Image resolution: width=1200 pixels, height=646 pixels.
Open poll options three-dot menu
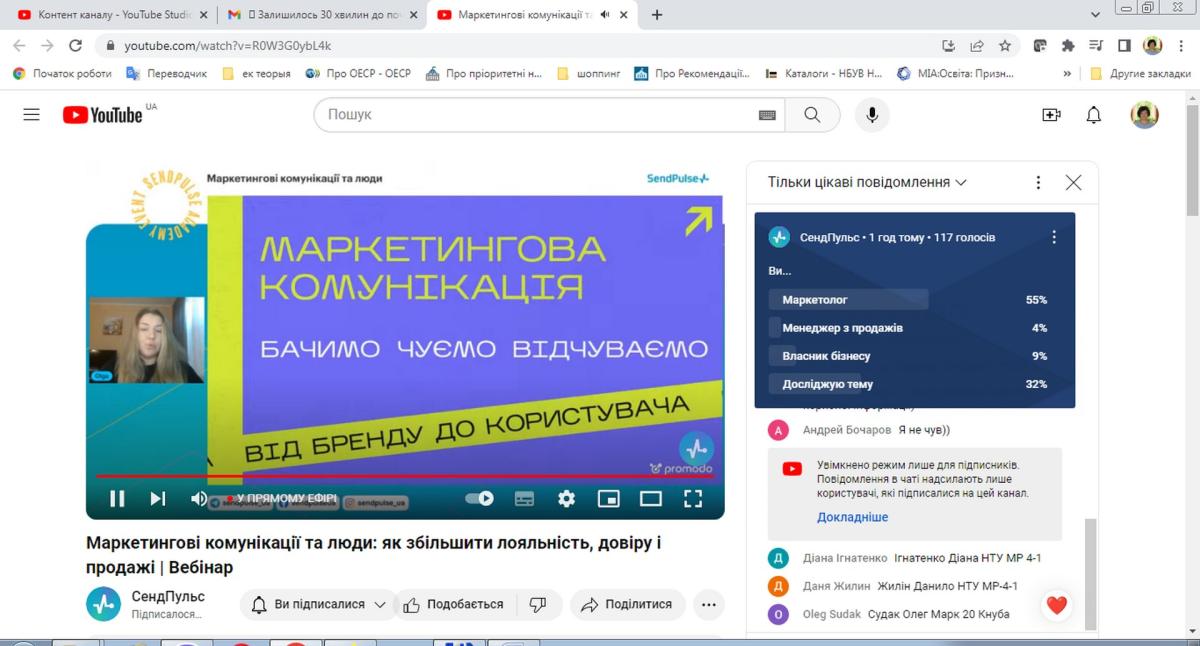(1053, 238)
